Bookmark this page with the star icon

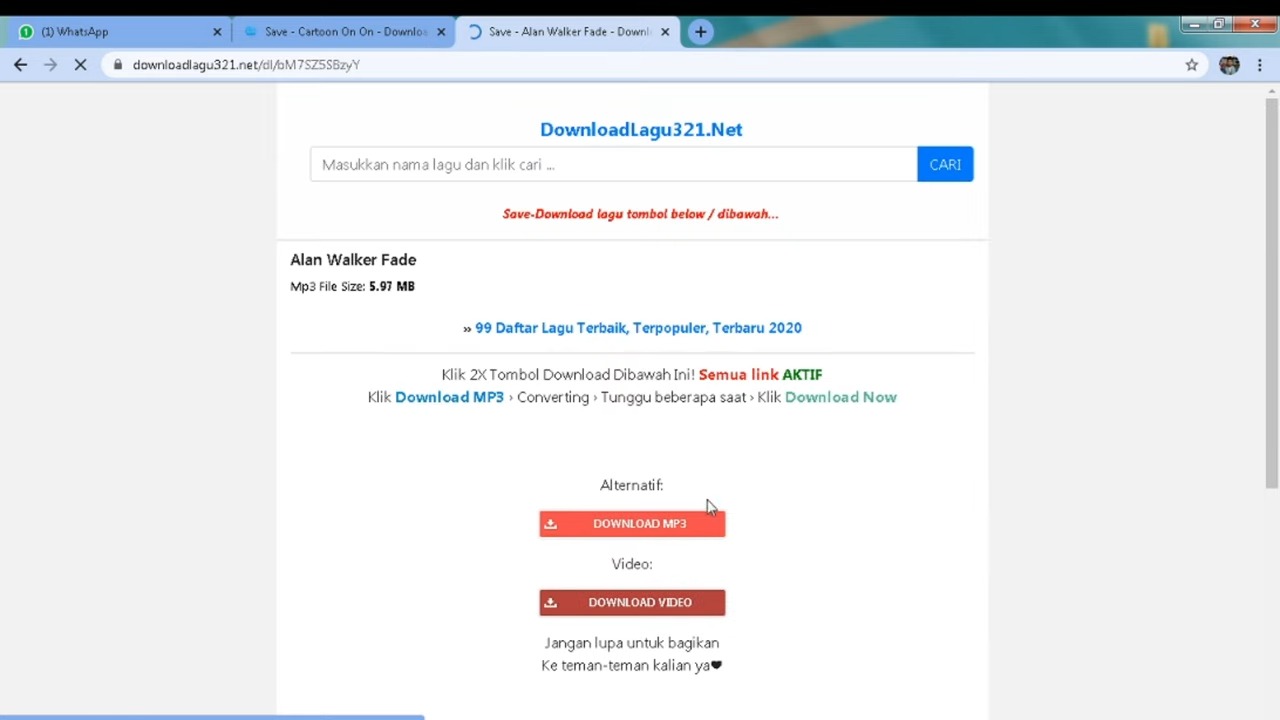(x=1192, y=64)
